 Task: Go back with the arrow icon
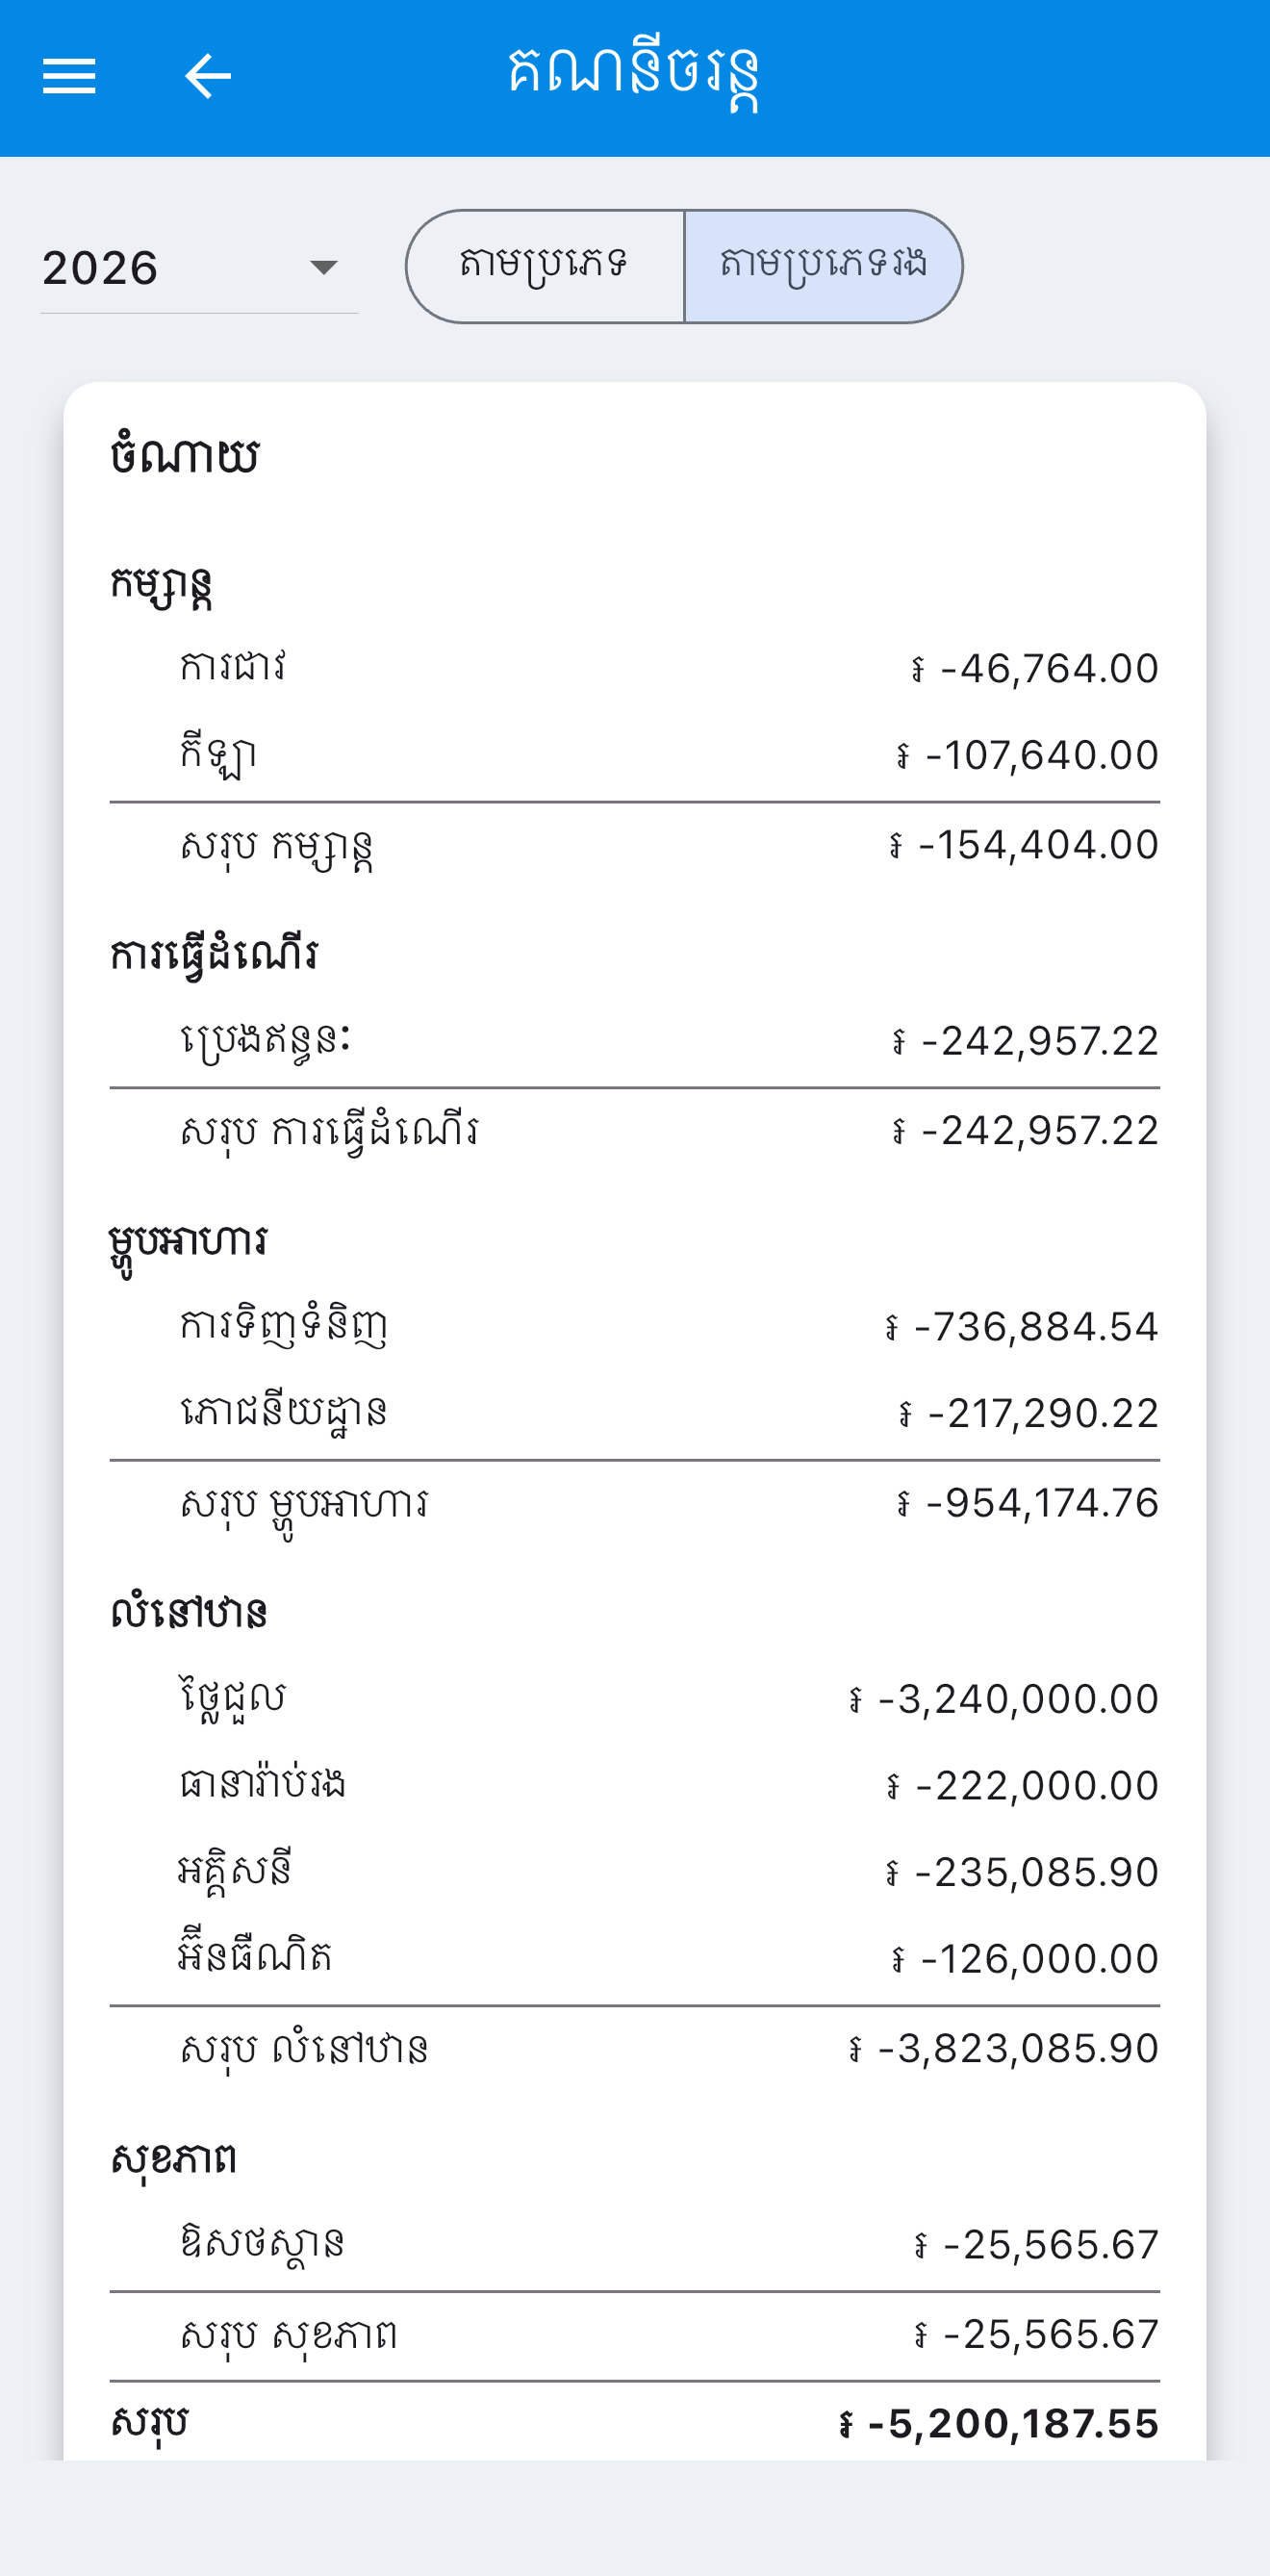(x=208, y=76)
